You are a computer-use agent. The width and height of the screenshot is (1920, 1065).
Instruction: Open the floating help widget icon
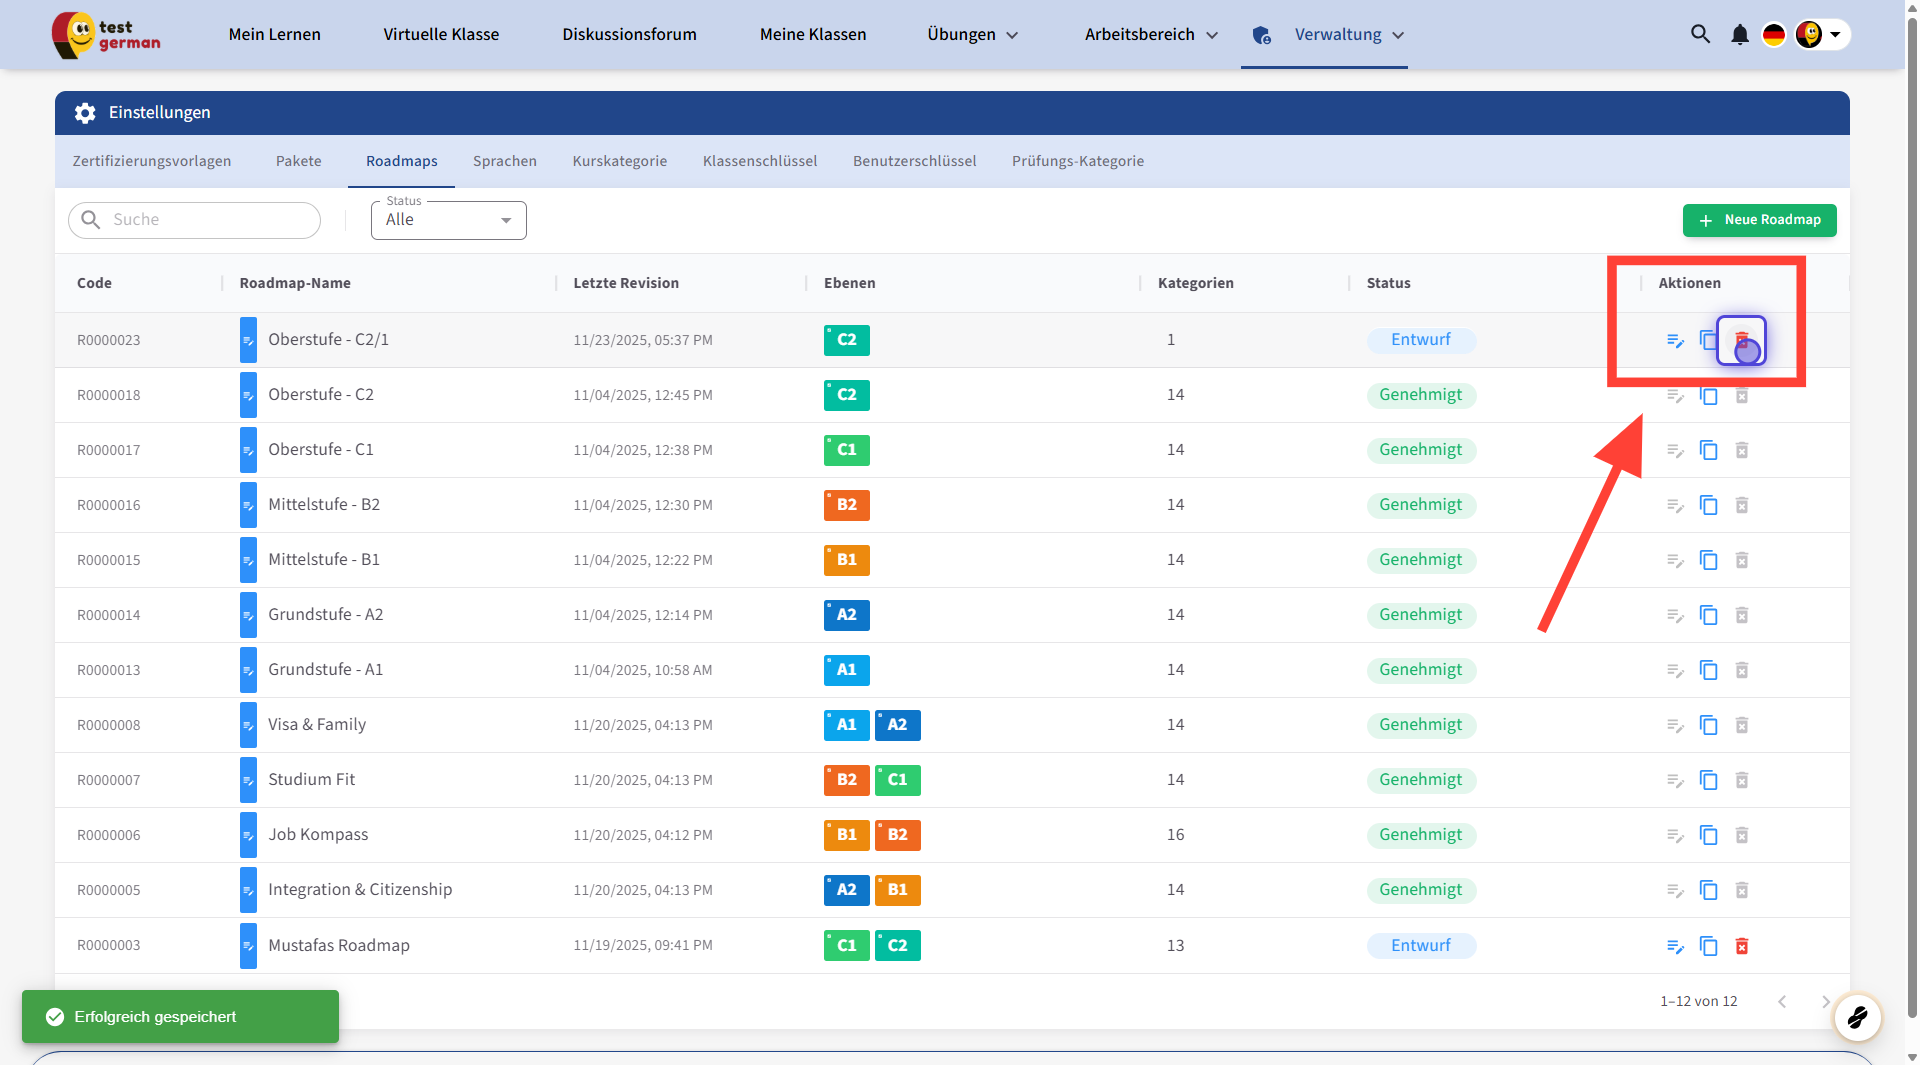[1857, 1018]
